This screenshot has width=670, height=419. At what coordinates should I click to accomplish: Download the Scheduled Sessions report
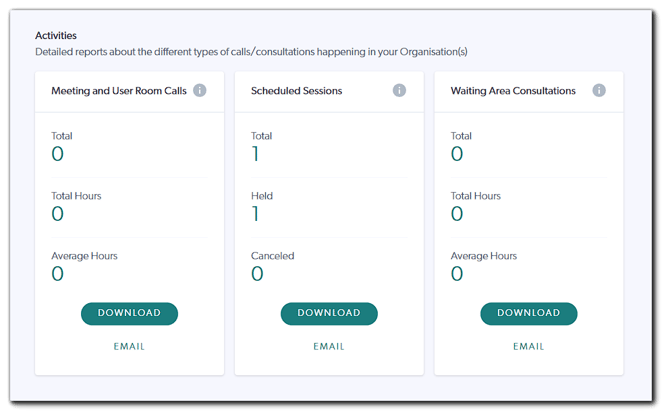point(329,313)
